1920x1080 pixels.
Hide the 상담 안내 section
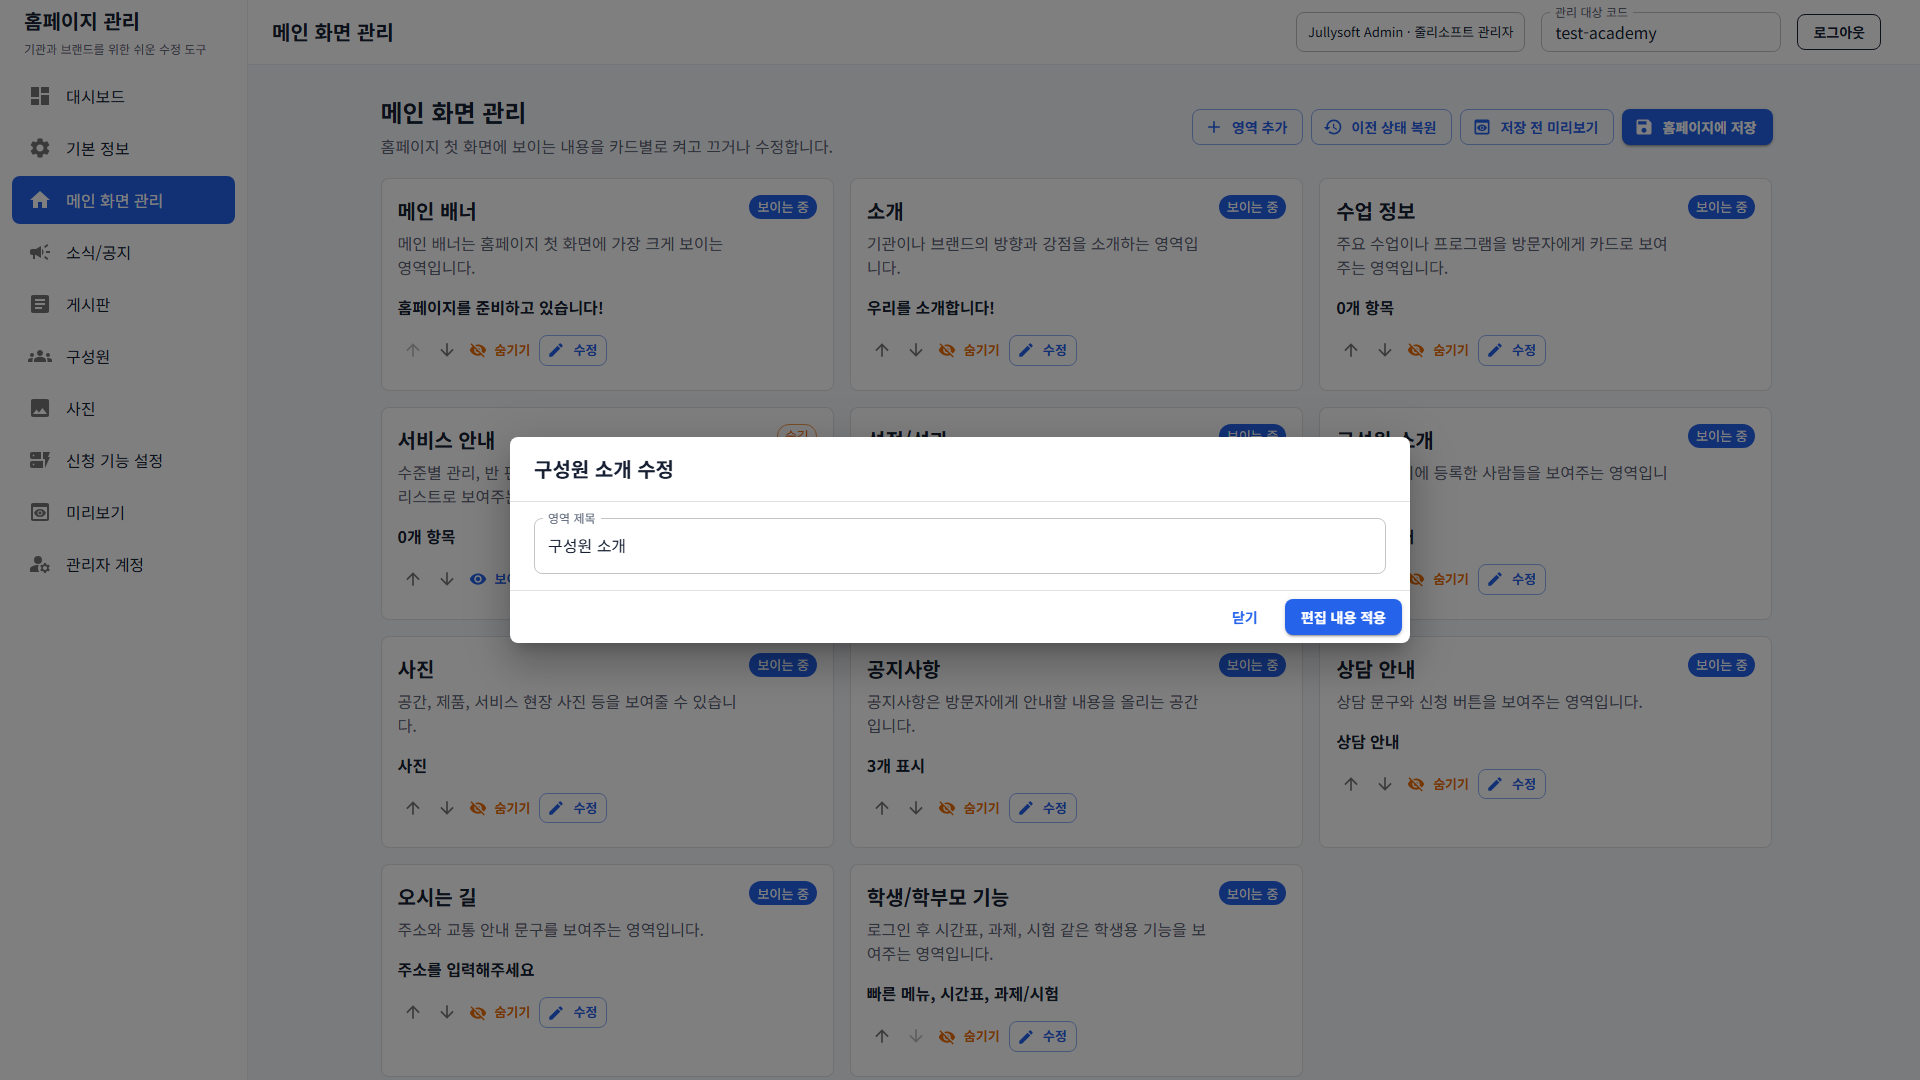pyautogui.click(x=1438, y=784)
